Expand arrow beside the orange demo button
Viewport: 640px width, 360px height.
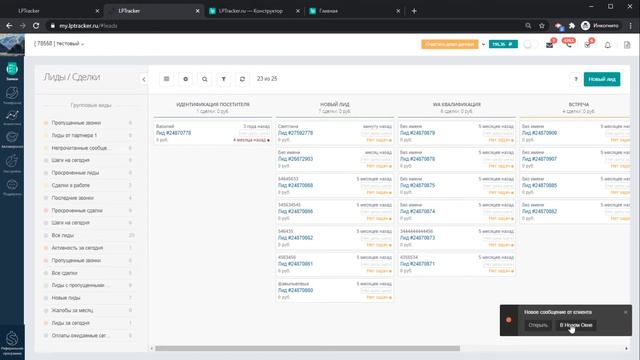pos(483,44)
